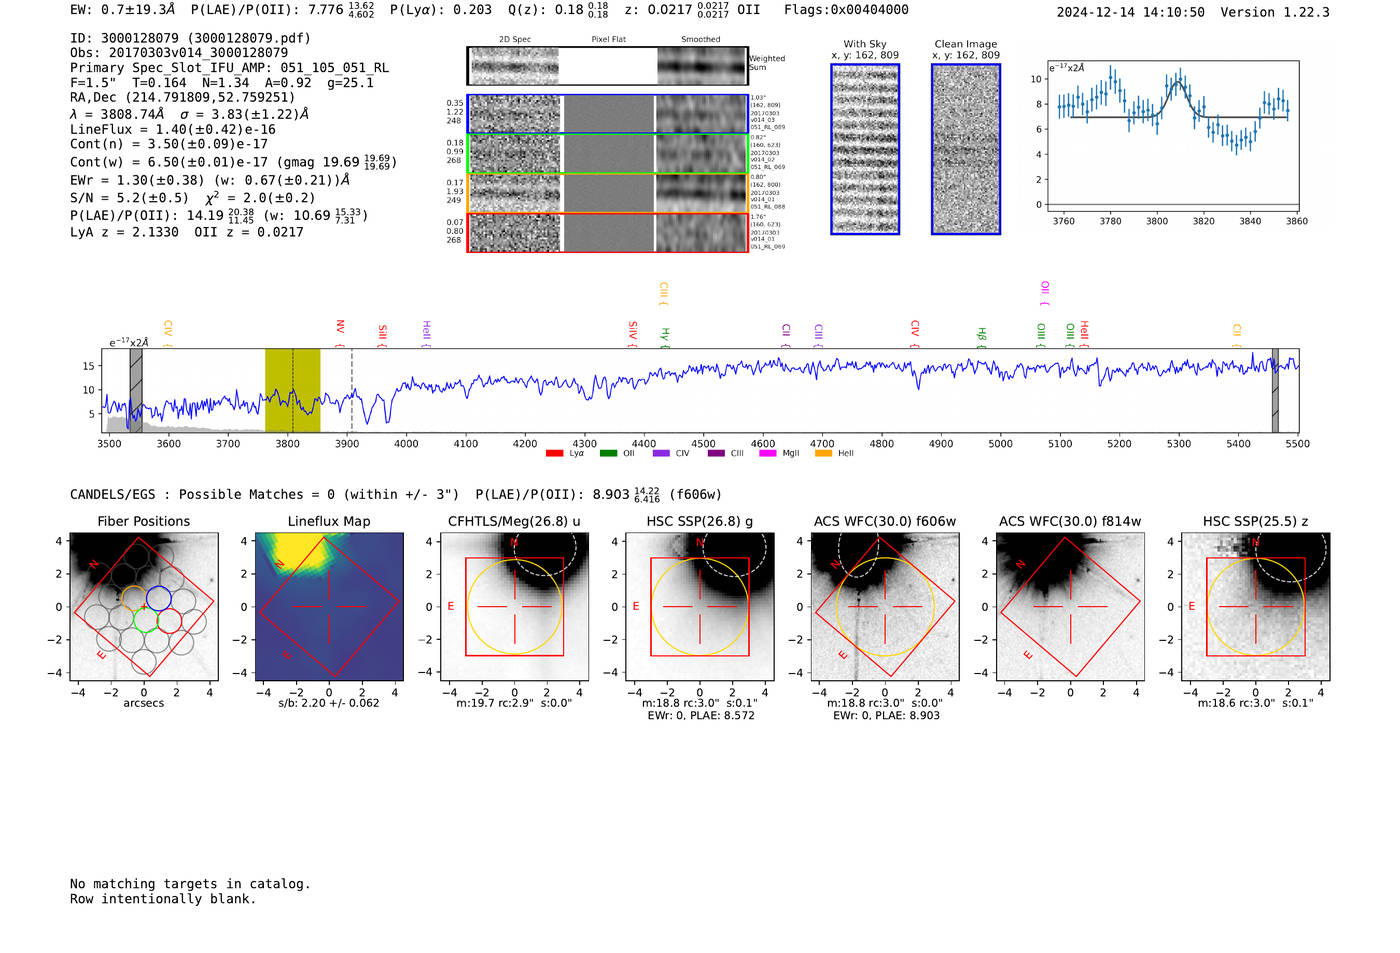Image resolution: width=1400 pixels, height=953 pixels.
Task: Click the Cont(w) gmag 19.69 line
Action: 233,162
